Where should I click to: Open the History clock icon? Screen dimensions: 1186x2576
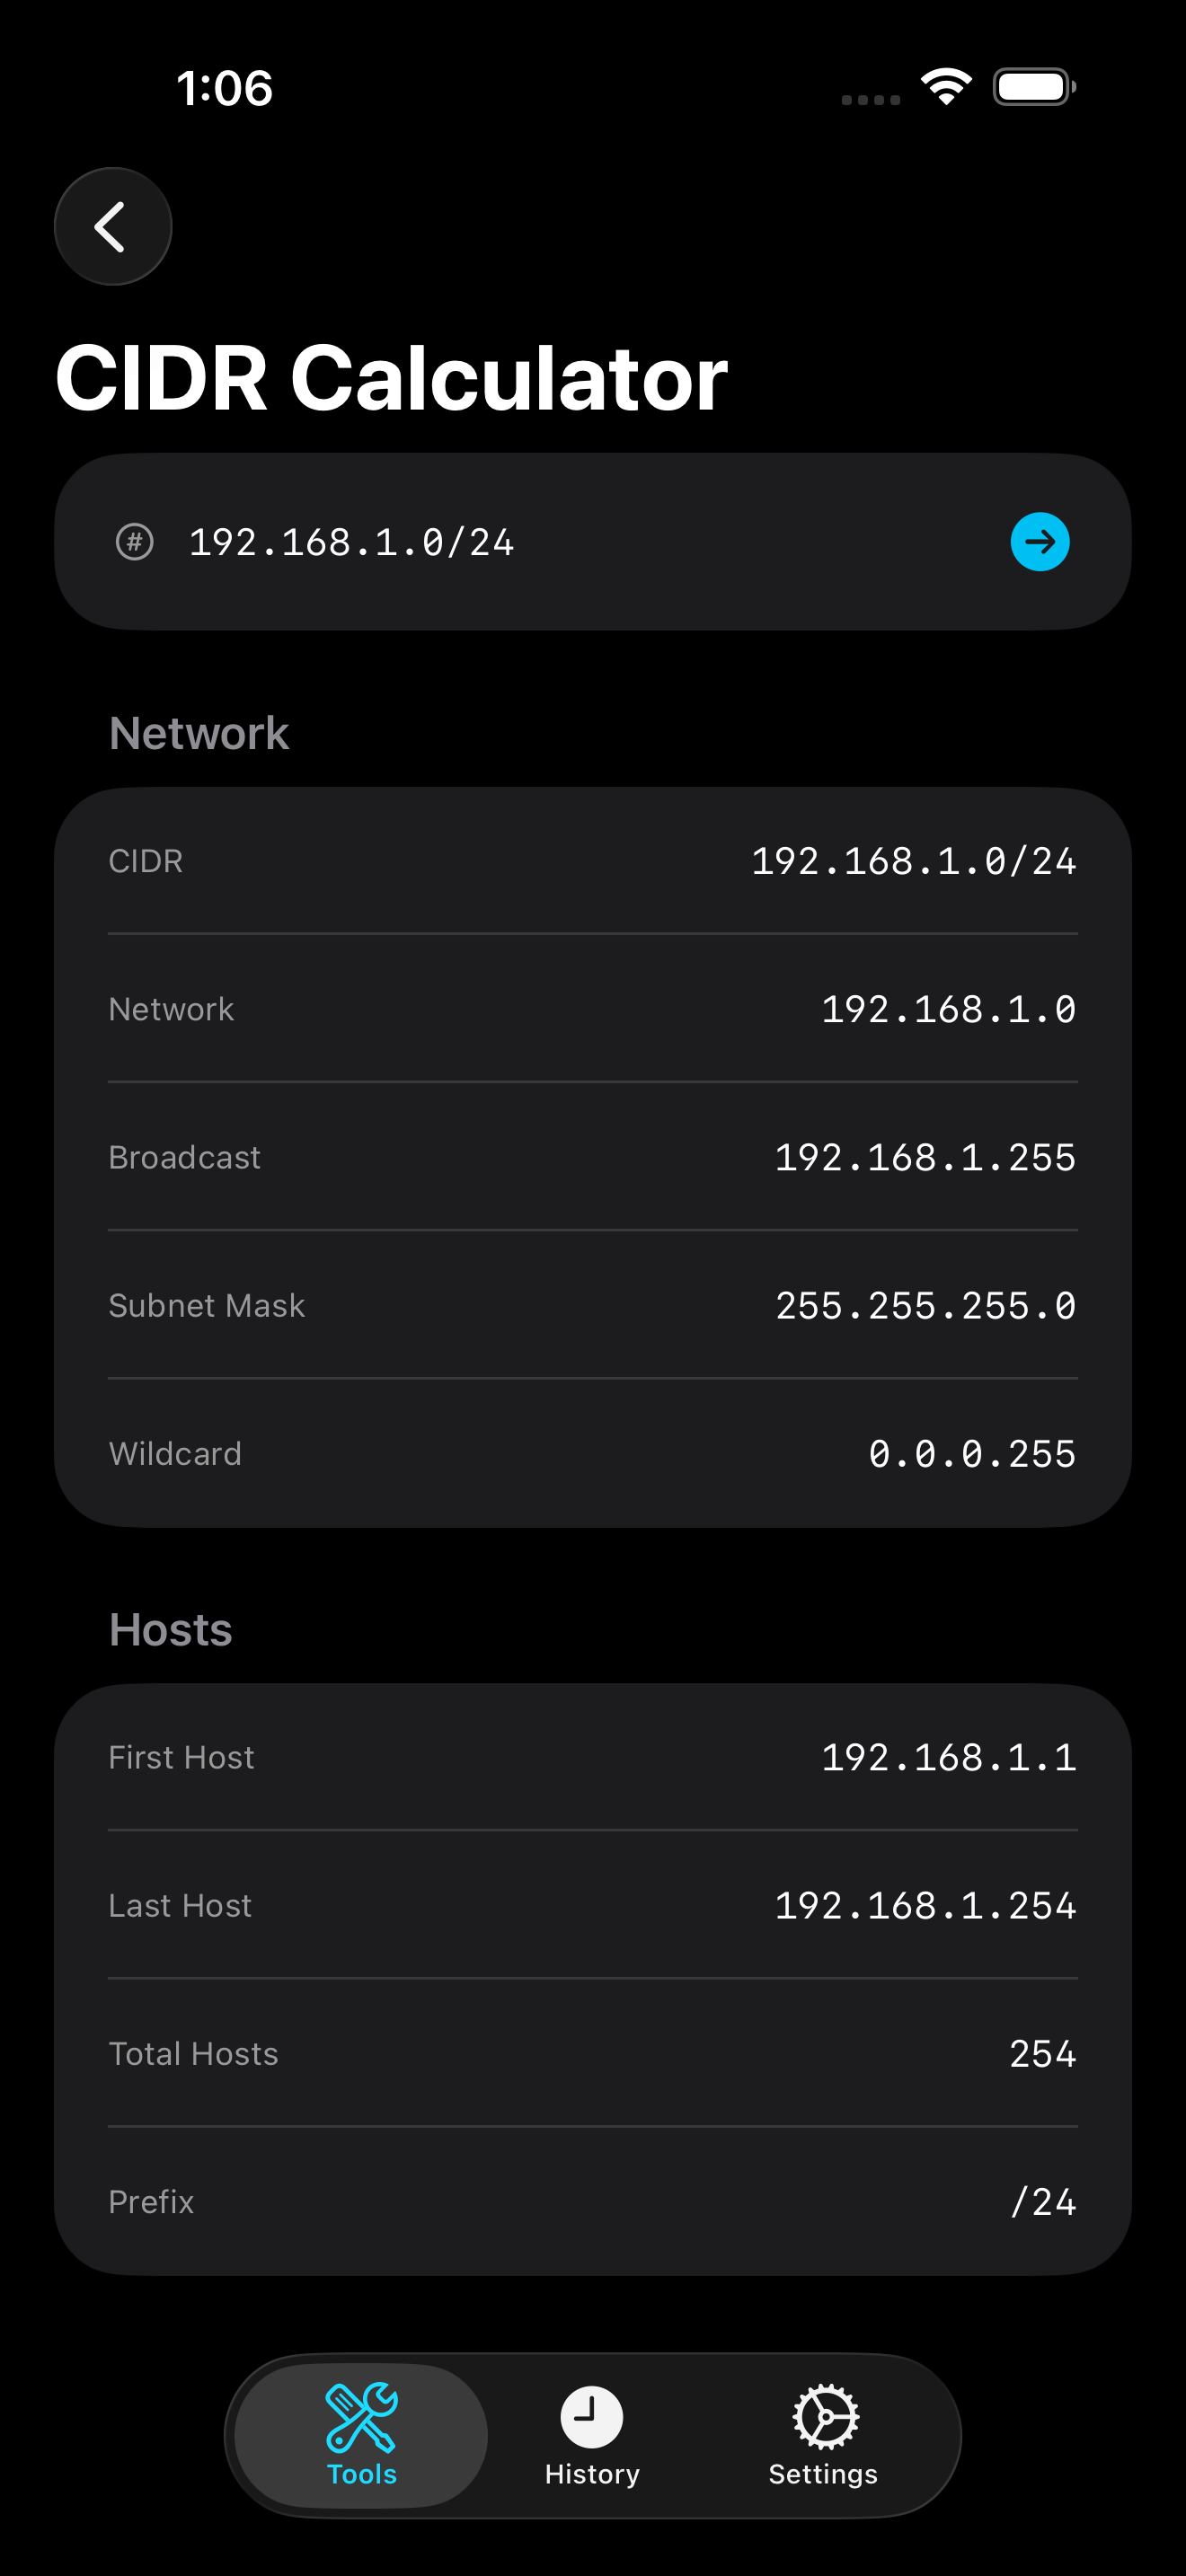[x=592, y=2416]
